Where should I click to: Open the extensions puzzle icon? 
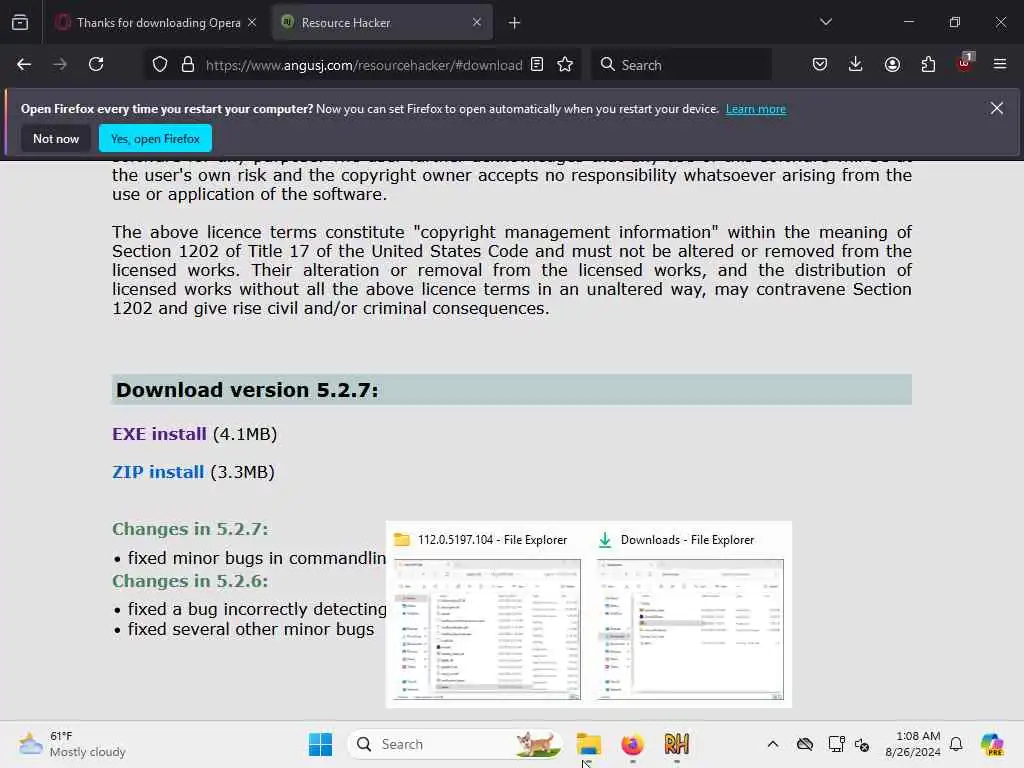coord(928,65)
